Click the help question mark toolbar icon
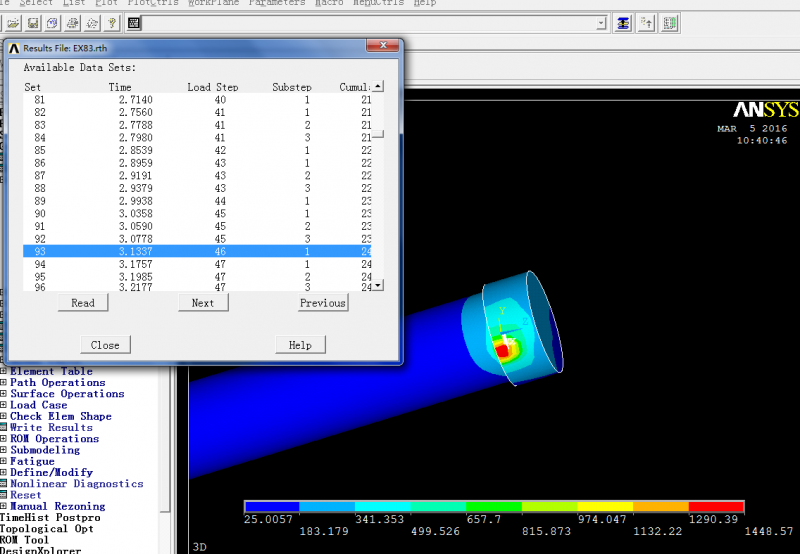Image resolution: width=800 pixels, height=554 pixels. pyautogui.click(x=111, y=23)
